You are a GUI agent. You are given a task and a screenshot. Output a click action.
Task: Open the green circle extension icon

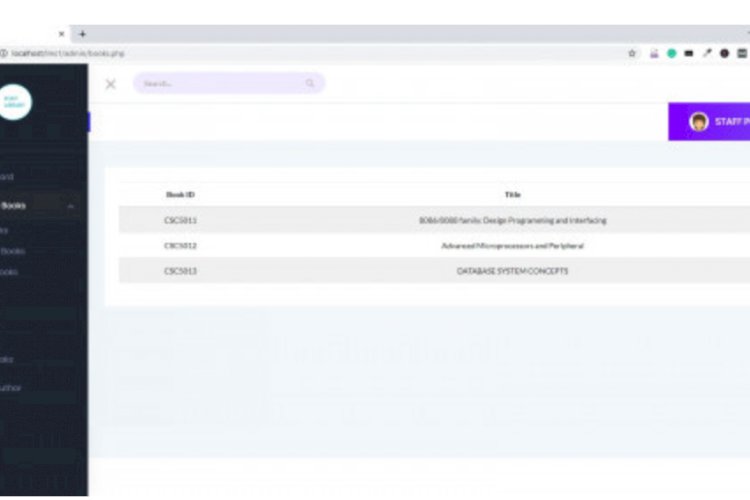click(672, 53)
